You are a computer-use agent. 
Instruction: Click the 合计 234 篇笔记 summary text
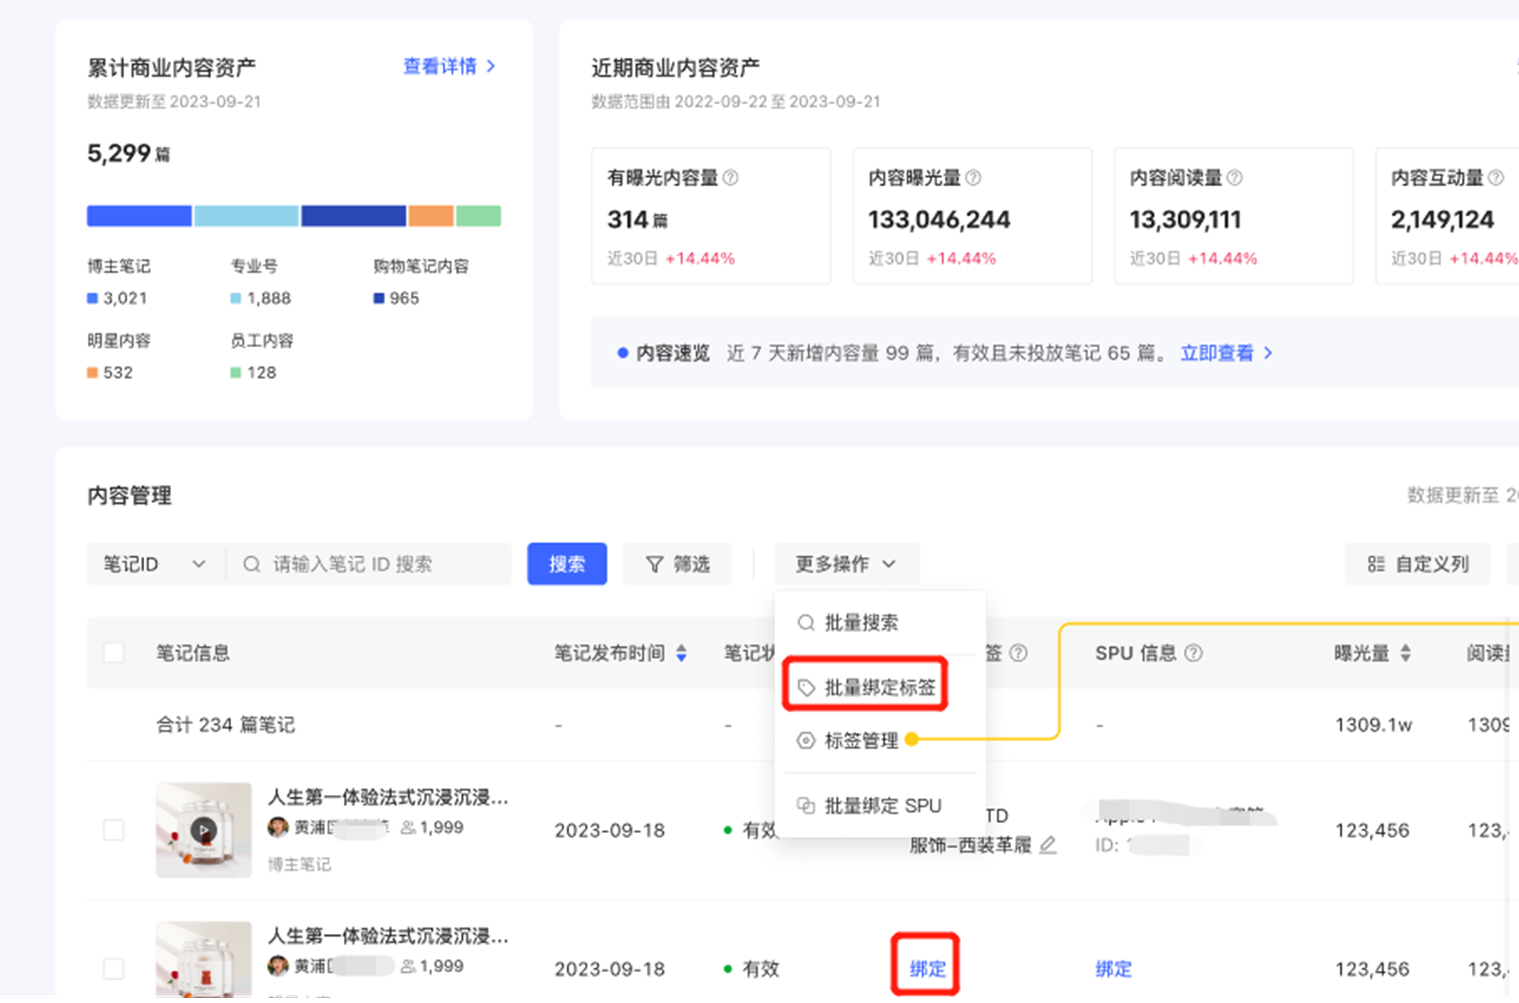225,725
